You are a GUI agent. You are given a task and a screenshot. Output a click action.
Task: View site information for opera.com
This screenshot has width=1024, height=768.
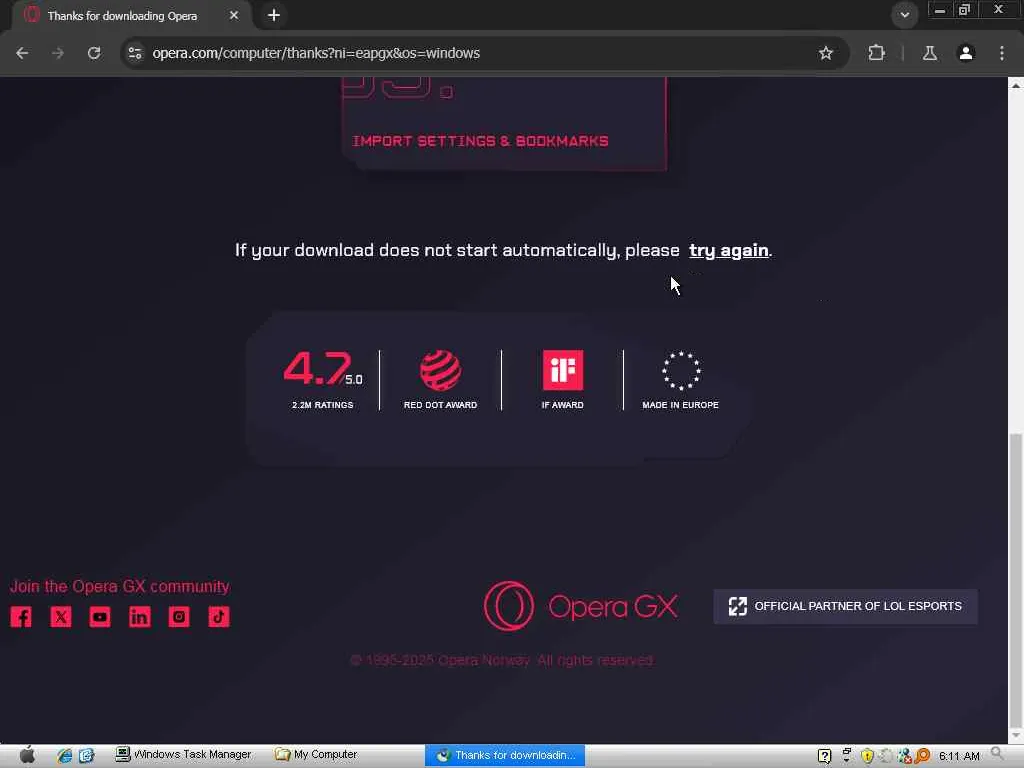pyautogui.click(x=135, y=53)
